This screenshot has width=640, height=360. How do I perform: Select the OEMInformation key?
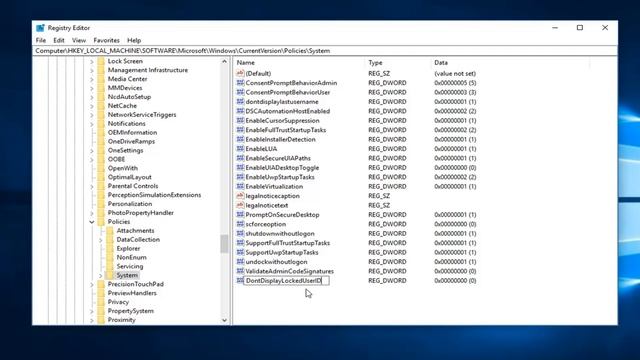coord(132,132)
